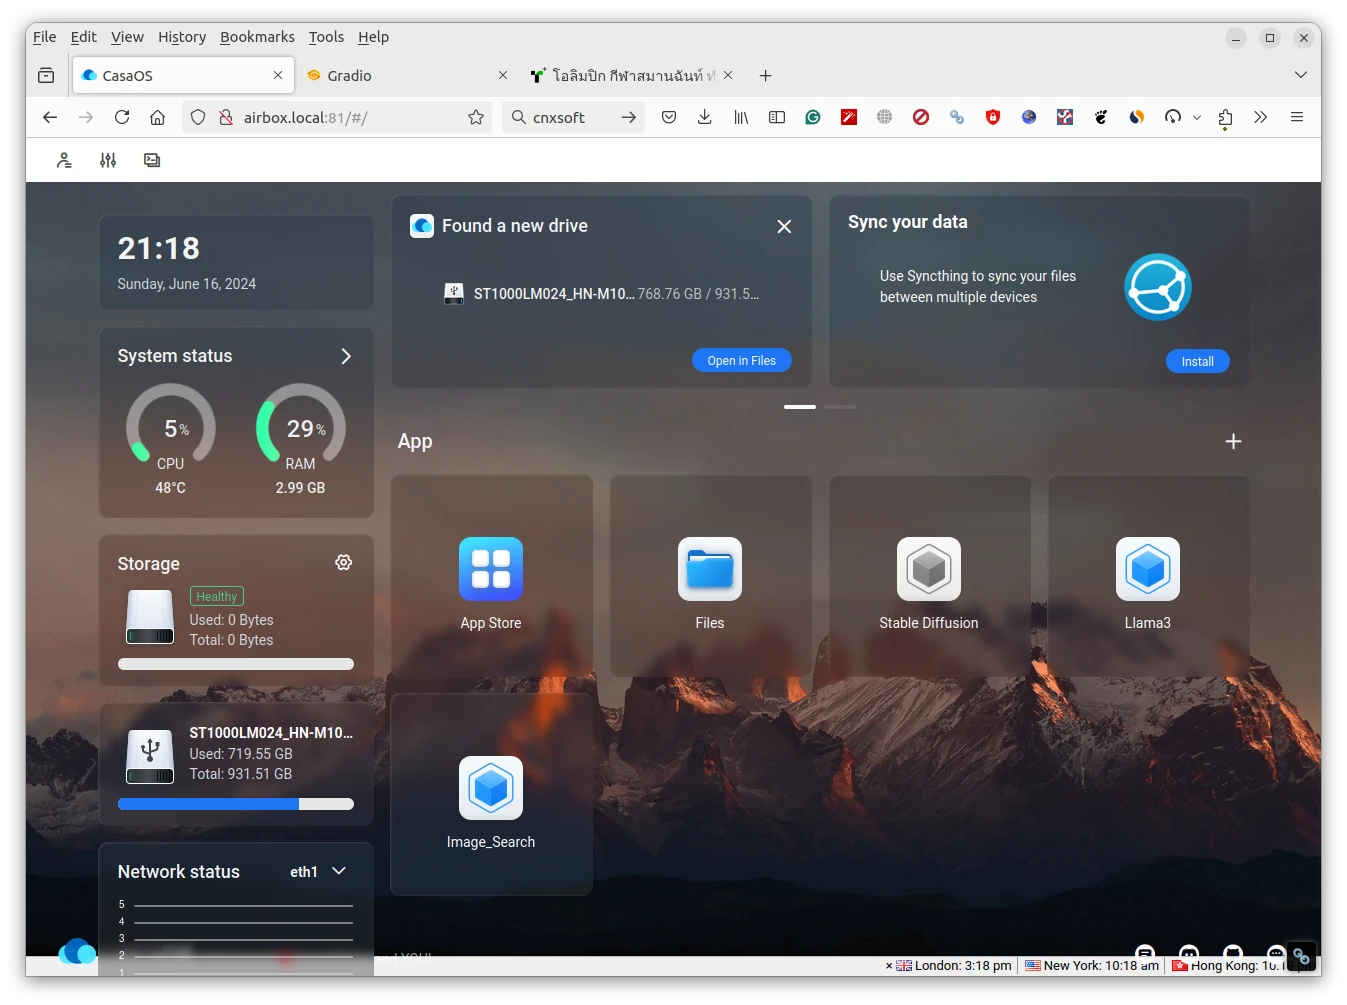
Task: Click the Storage system disk usage bar
Action: 236,664
